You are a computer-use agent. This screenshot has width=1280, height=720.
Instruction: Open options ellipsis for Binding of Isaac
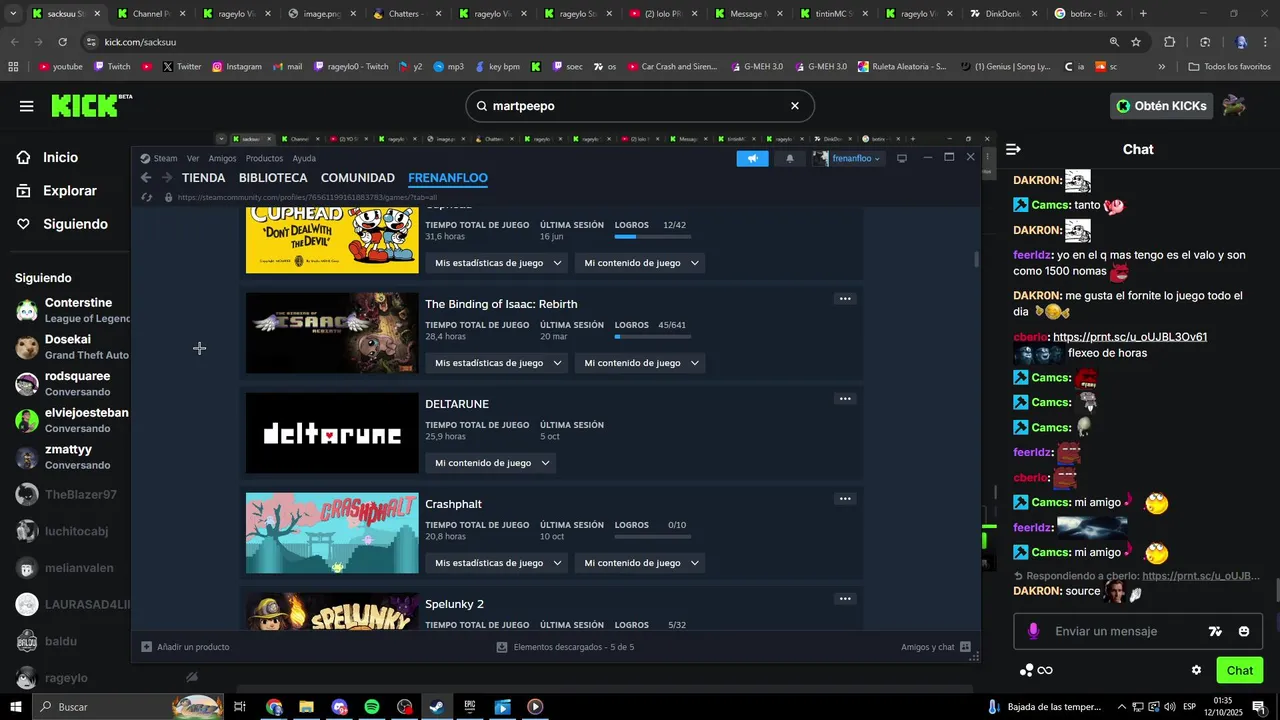[845, 299]
